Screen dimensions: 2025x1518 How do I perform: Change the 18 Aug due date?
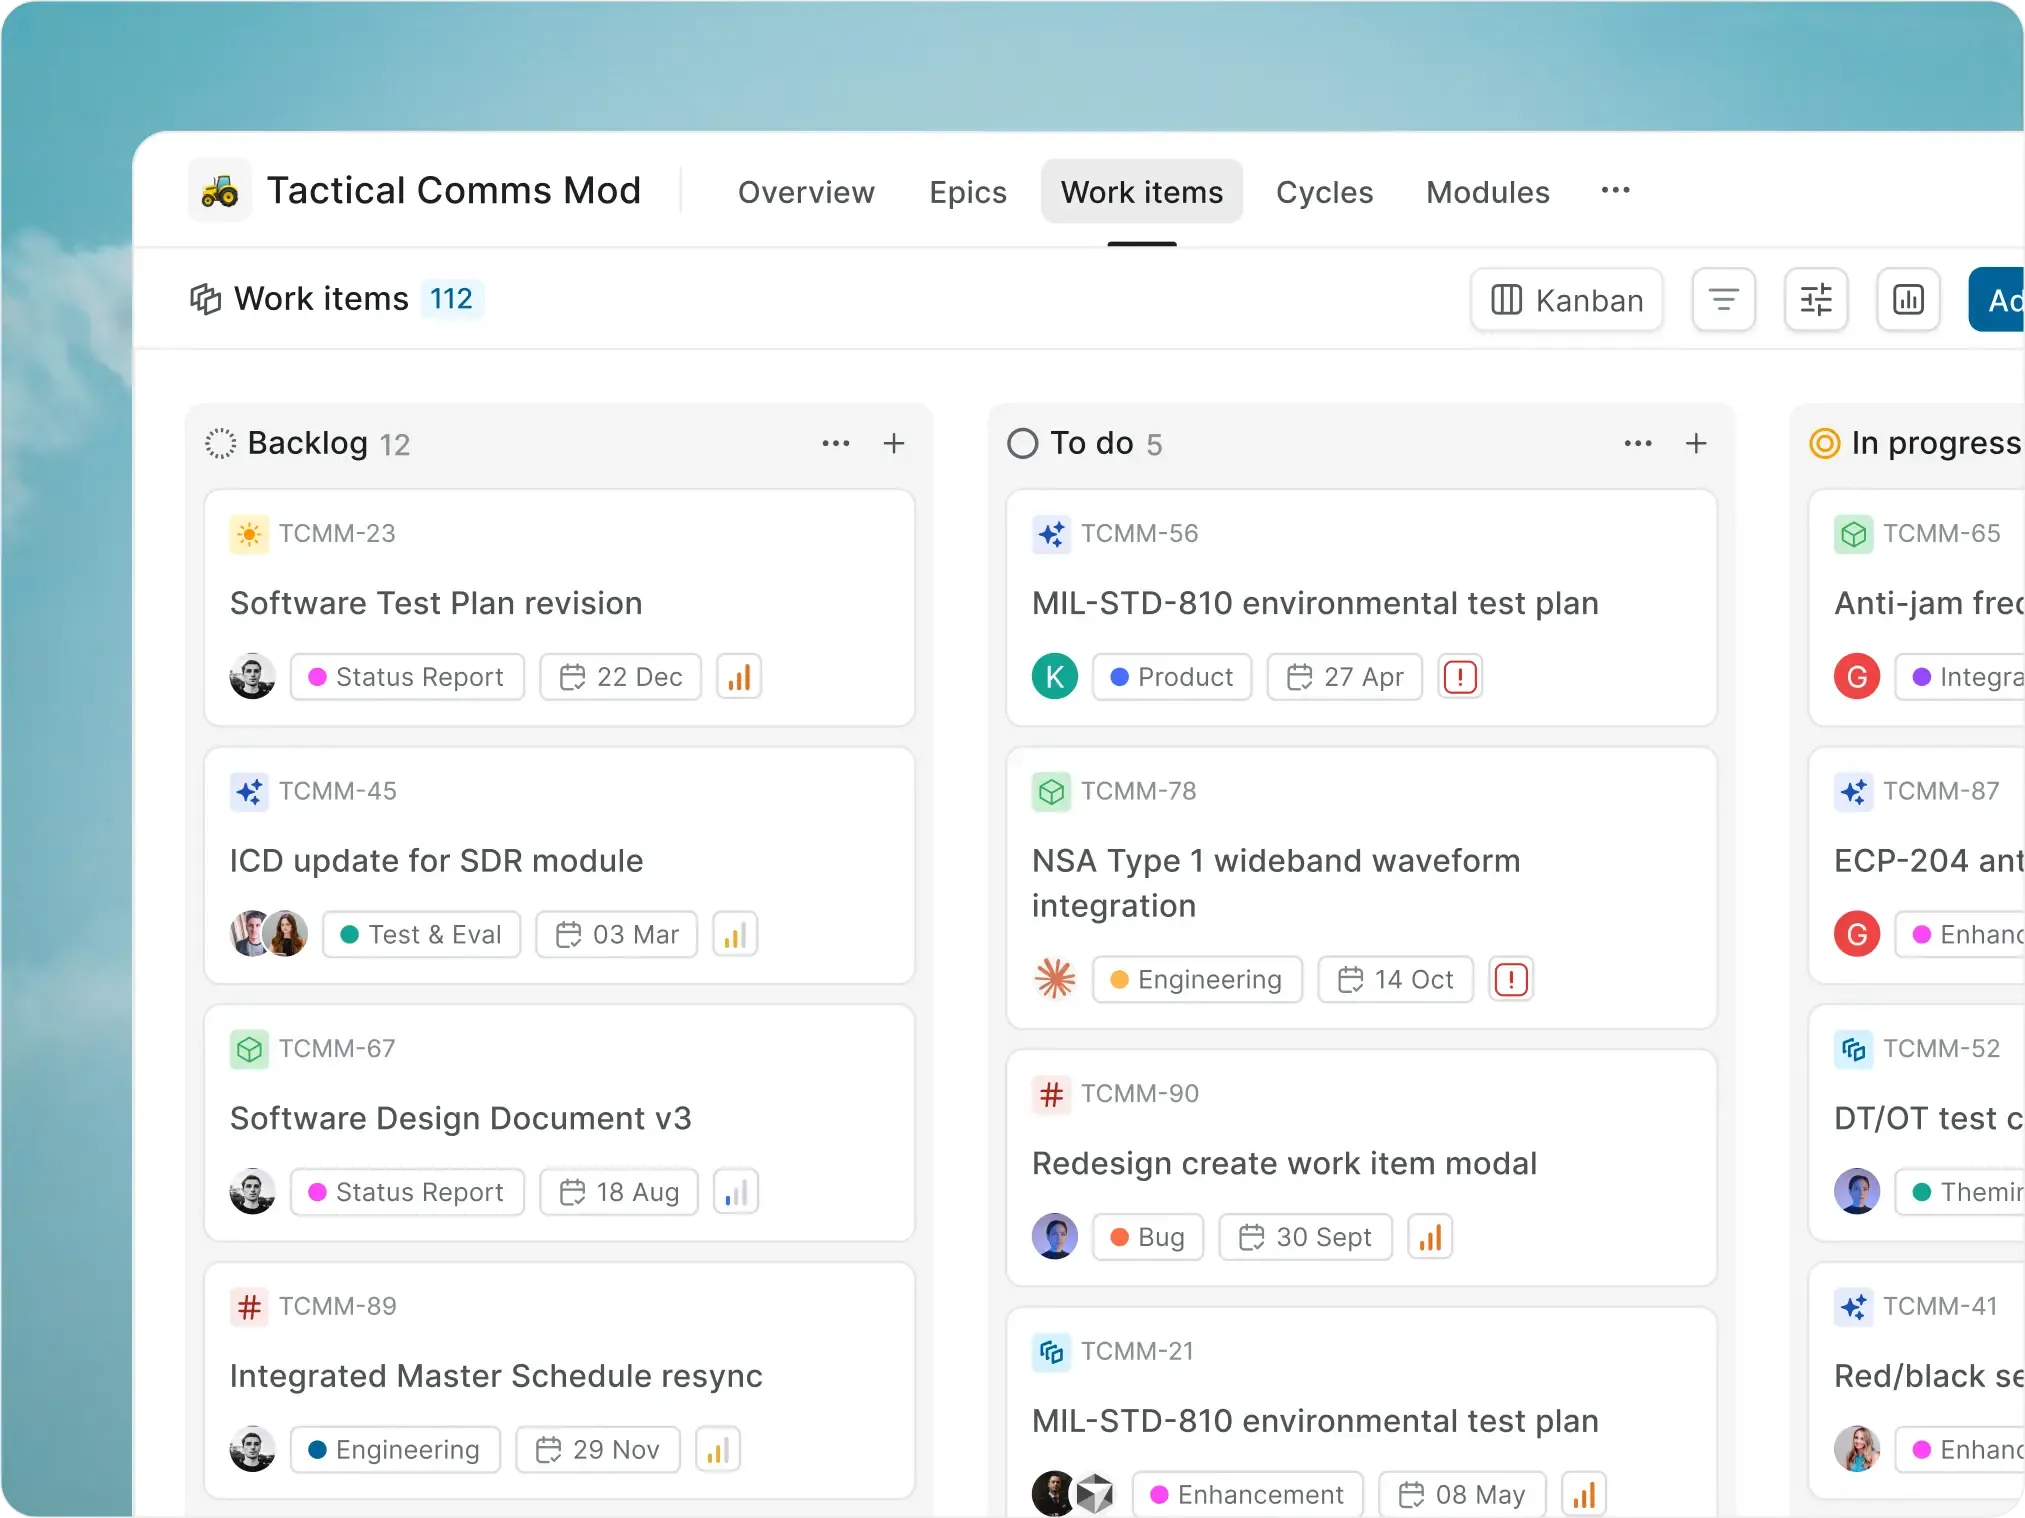point(619,1192)
